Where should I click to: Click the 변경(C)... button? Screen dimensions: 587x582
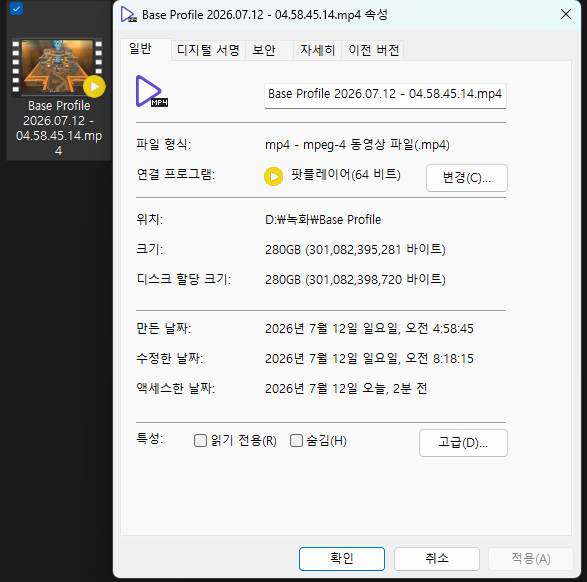[466, 178]
